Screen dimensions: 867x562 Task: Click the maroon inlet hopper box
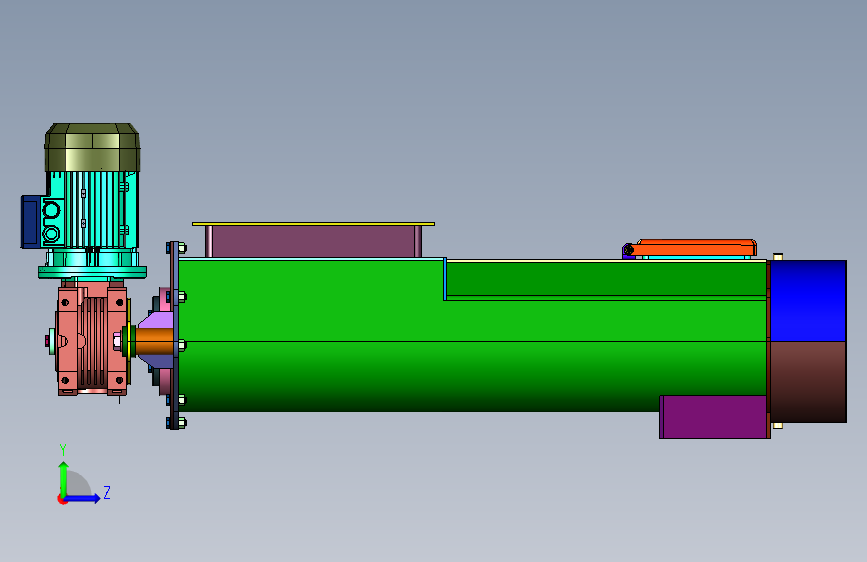pyautogui.click(x=314, y=241)
